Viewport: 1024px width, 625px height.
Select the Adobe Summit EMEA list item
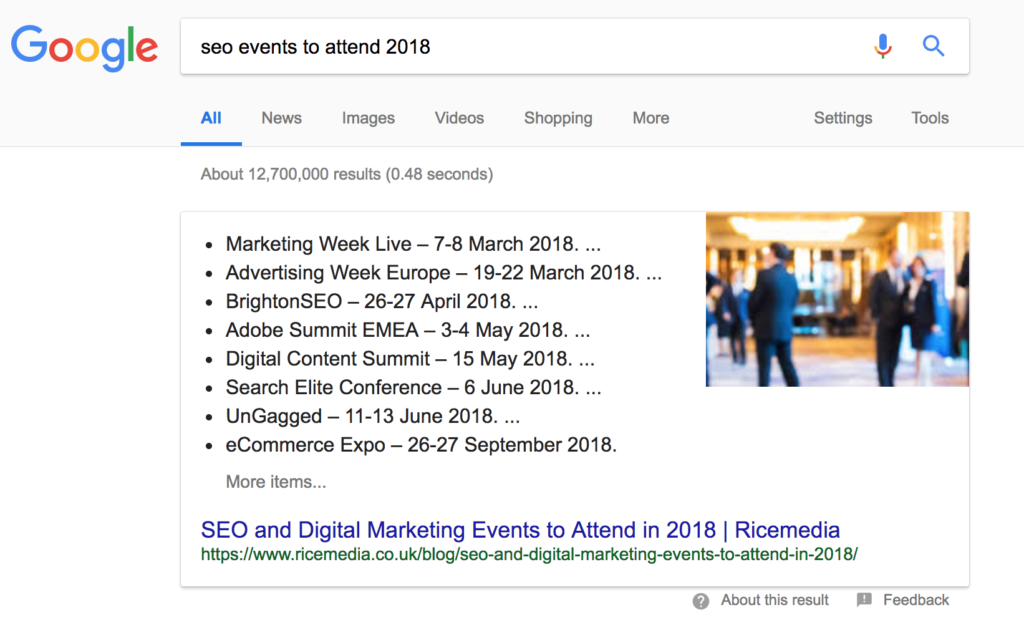(408, 330)
